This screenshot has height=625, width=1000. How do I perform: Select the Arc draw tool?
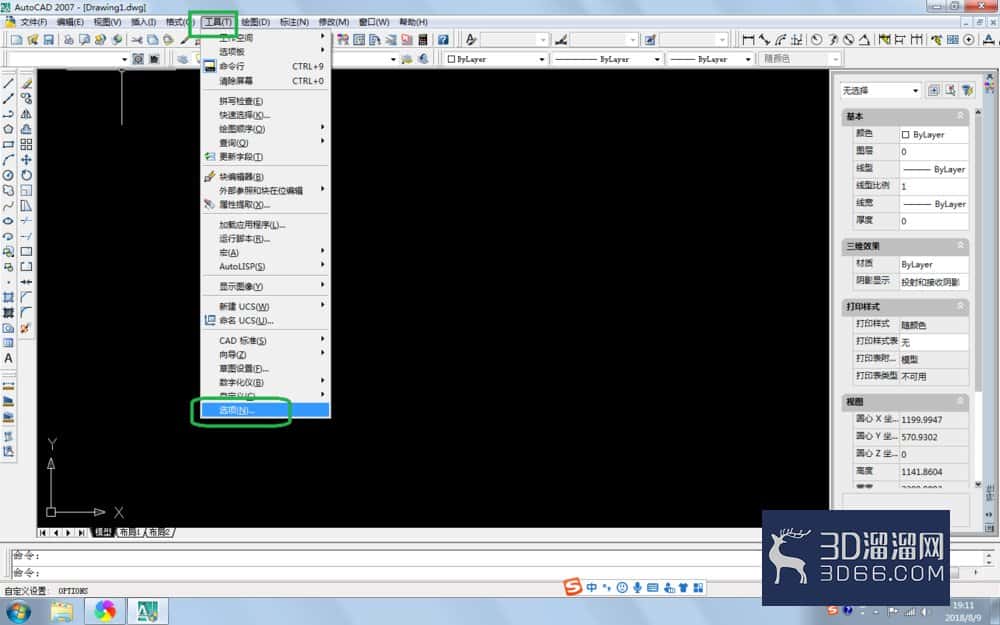point(8,160)
